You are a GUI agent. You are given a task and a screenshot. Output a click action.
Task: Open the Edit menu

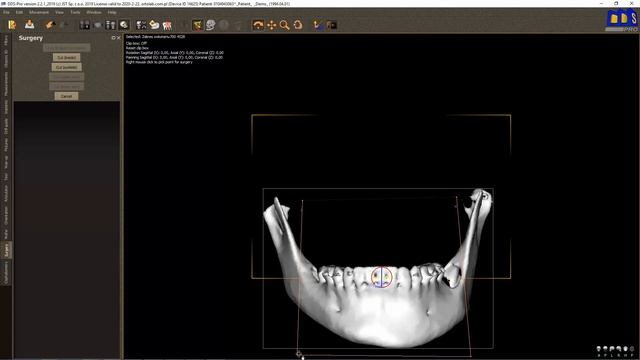coord(19,13)
